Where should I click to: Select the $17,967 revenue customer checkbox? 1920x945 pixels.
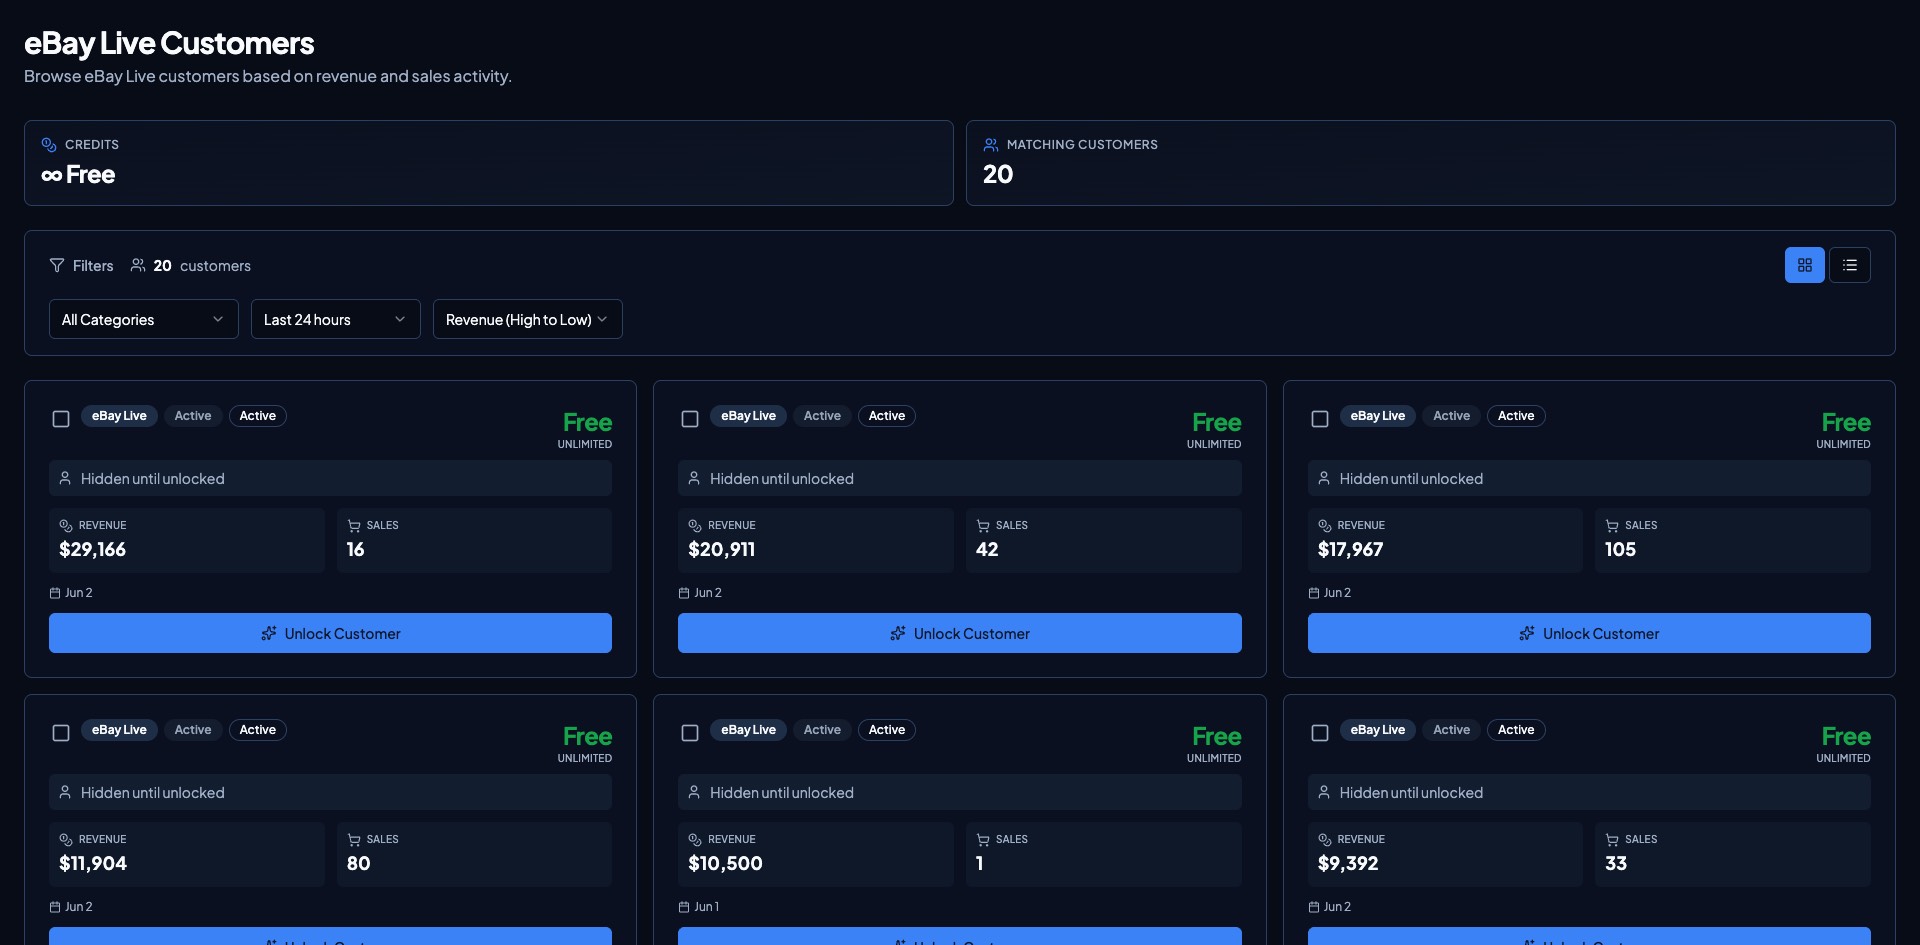pos(1320,419)
